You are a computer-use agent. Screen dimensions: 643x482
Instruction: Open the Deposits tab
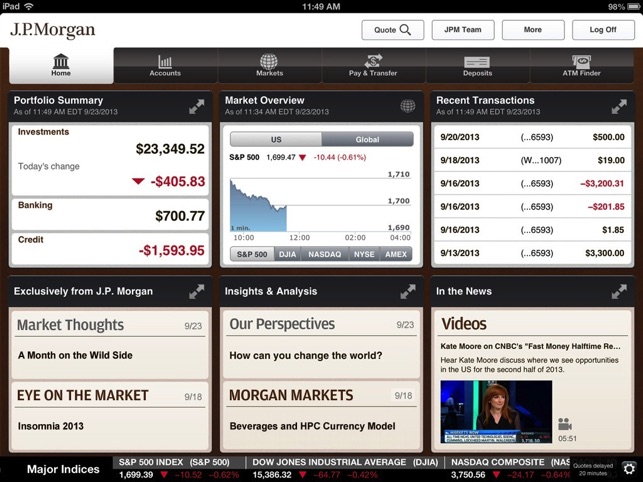(x=477, y=66)
